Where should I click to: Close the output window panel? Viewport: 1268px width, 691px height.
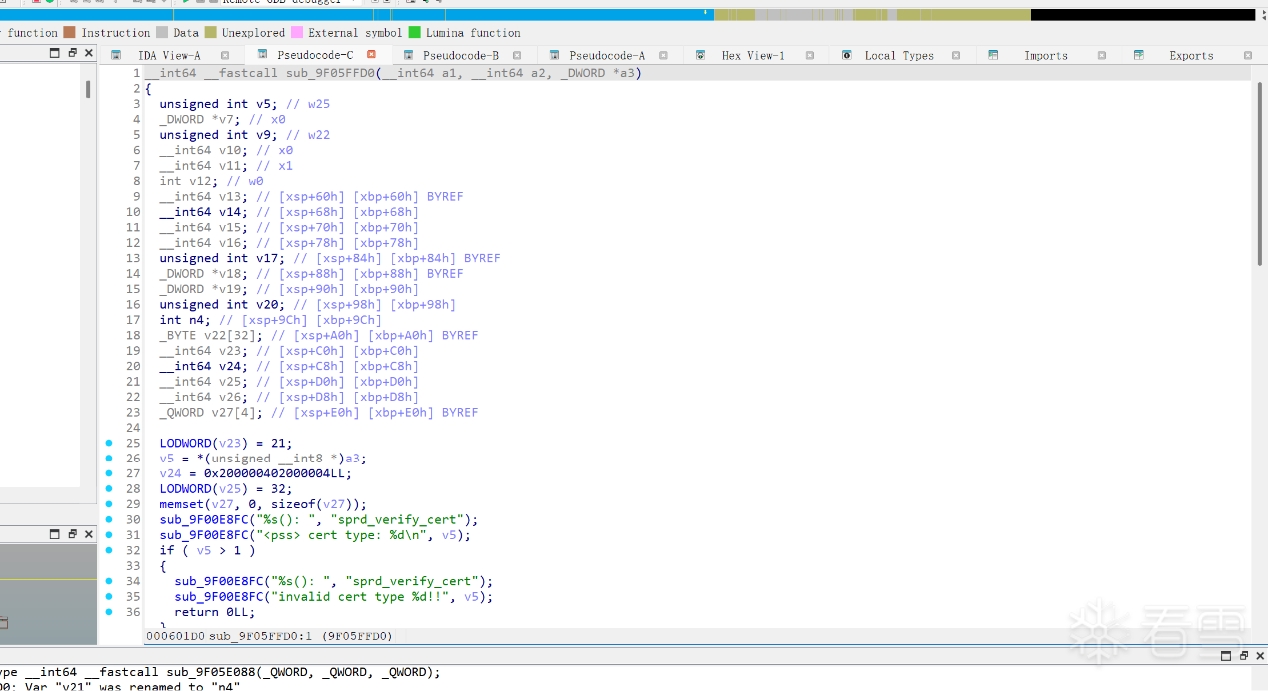[1259, 656]
